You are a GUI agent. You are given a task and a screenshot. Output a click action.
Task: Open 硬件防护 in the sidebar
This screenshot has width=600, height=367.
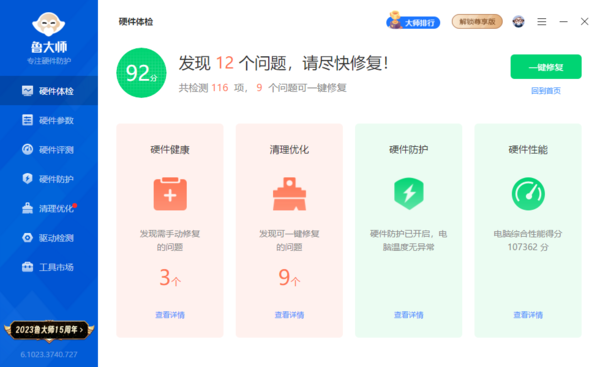pyautogui.click(x=49, y=179)
